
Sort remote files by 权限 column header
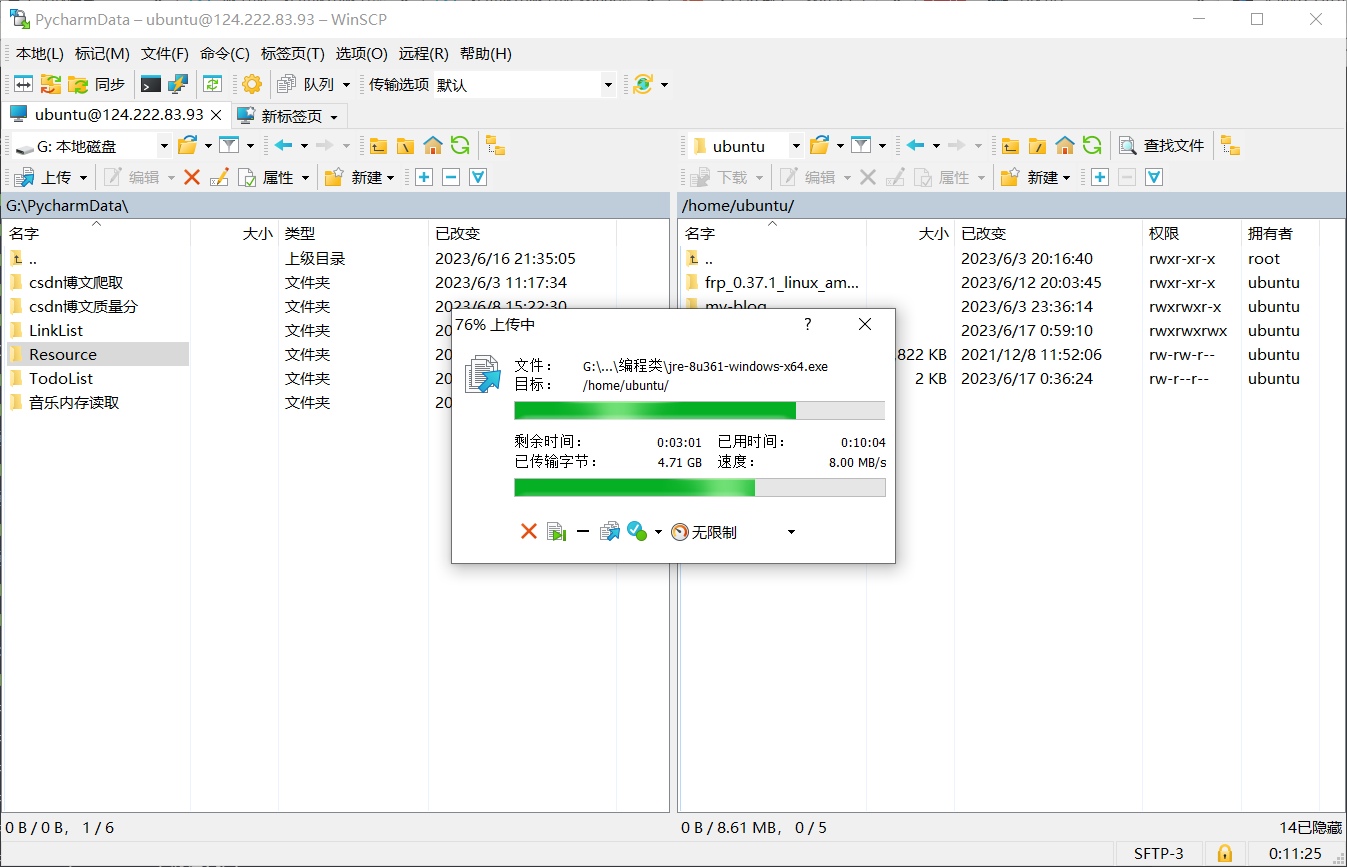(x=1191, y=233)
